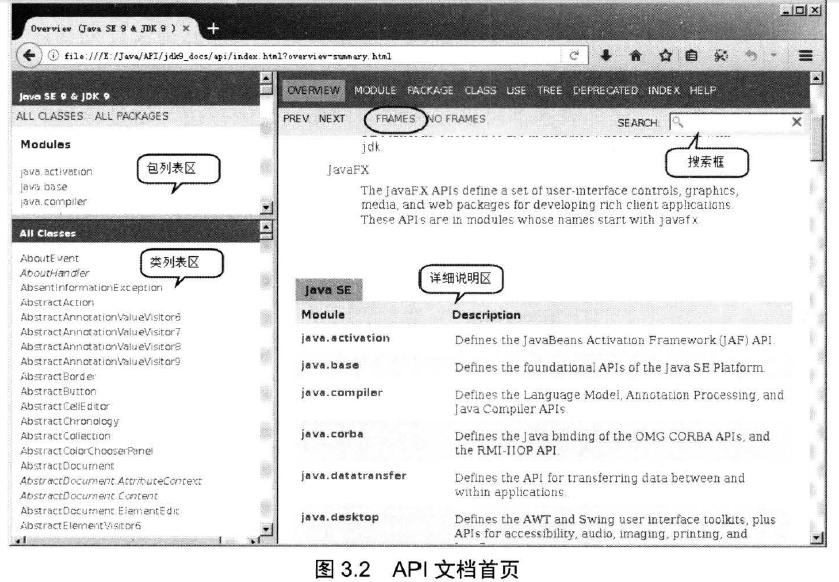Click Modules pane scrollbar up arrow
Viewport: 839px width, 582px height.
pos(266,78)
